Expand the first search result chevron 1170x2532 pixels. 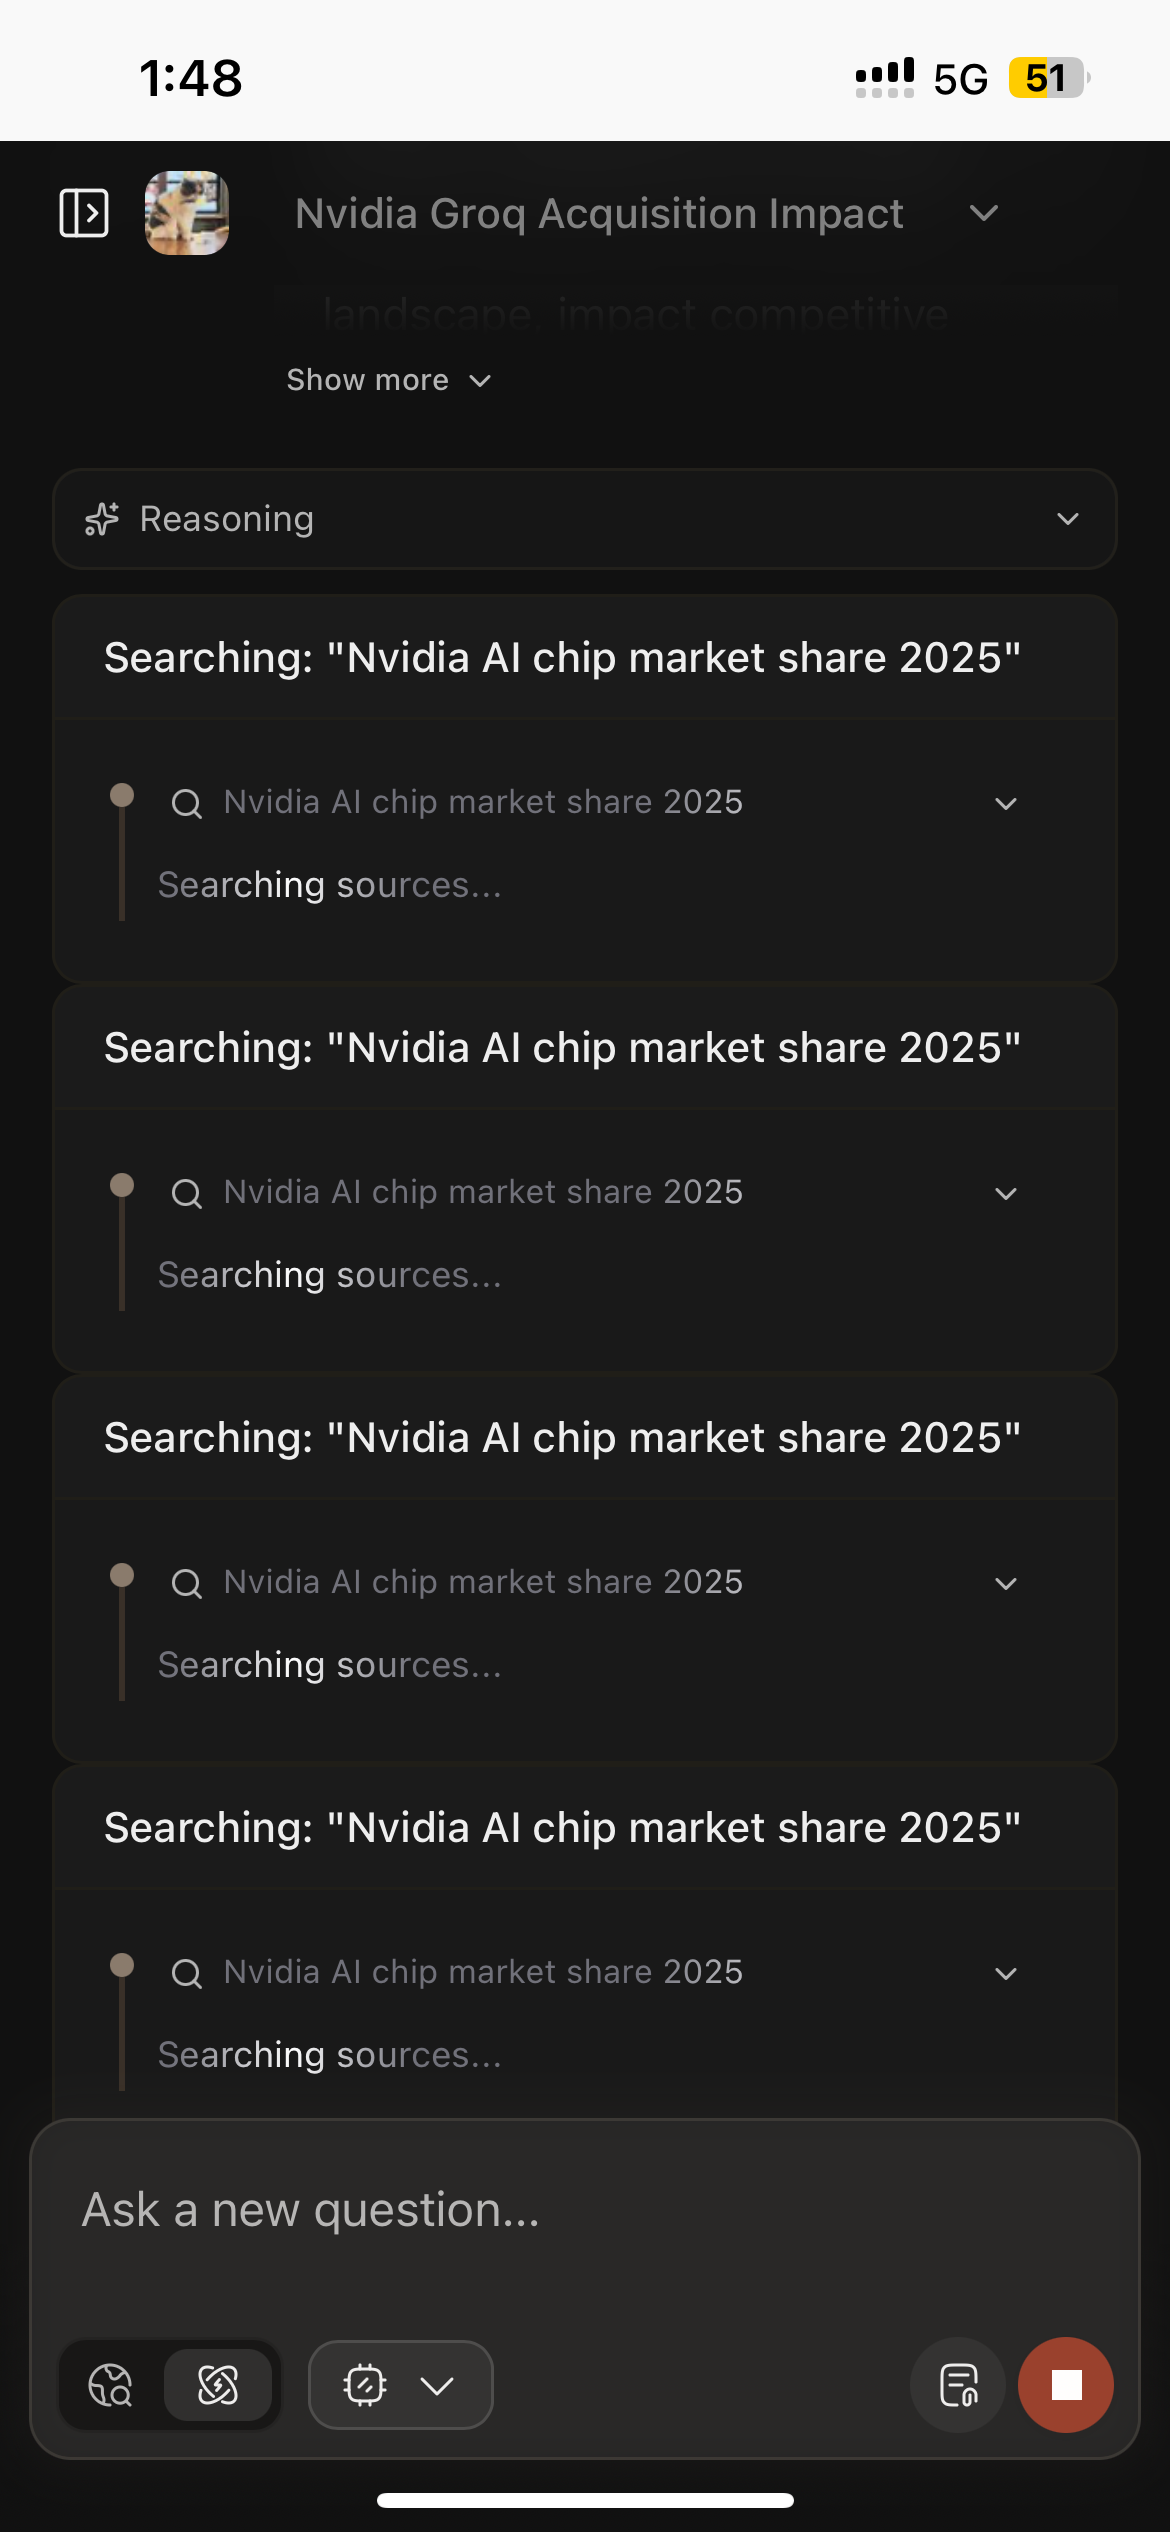1006,803
